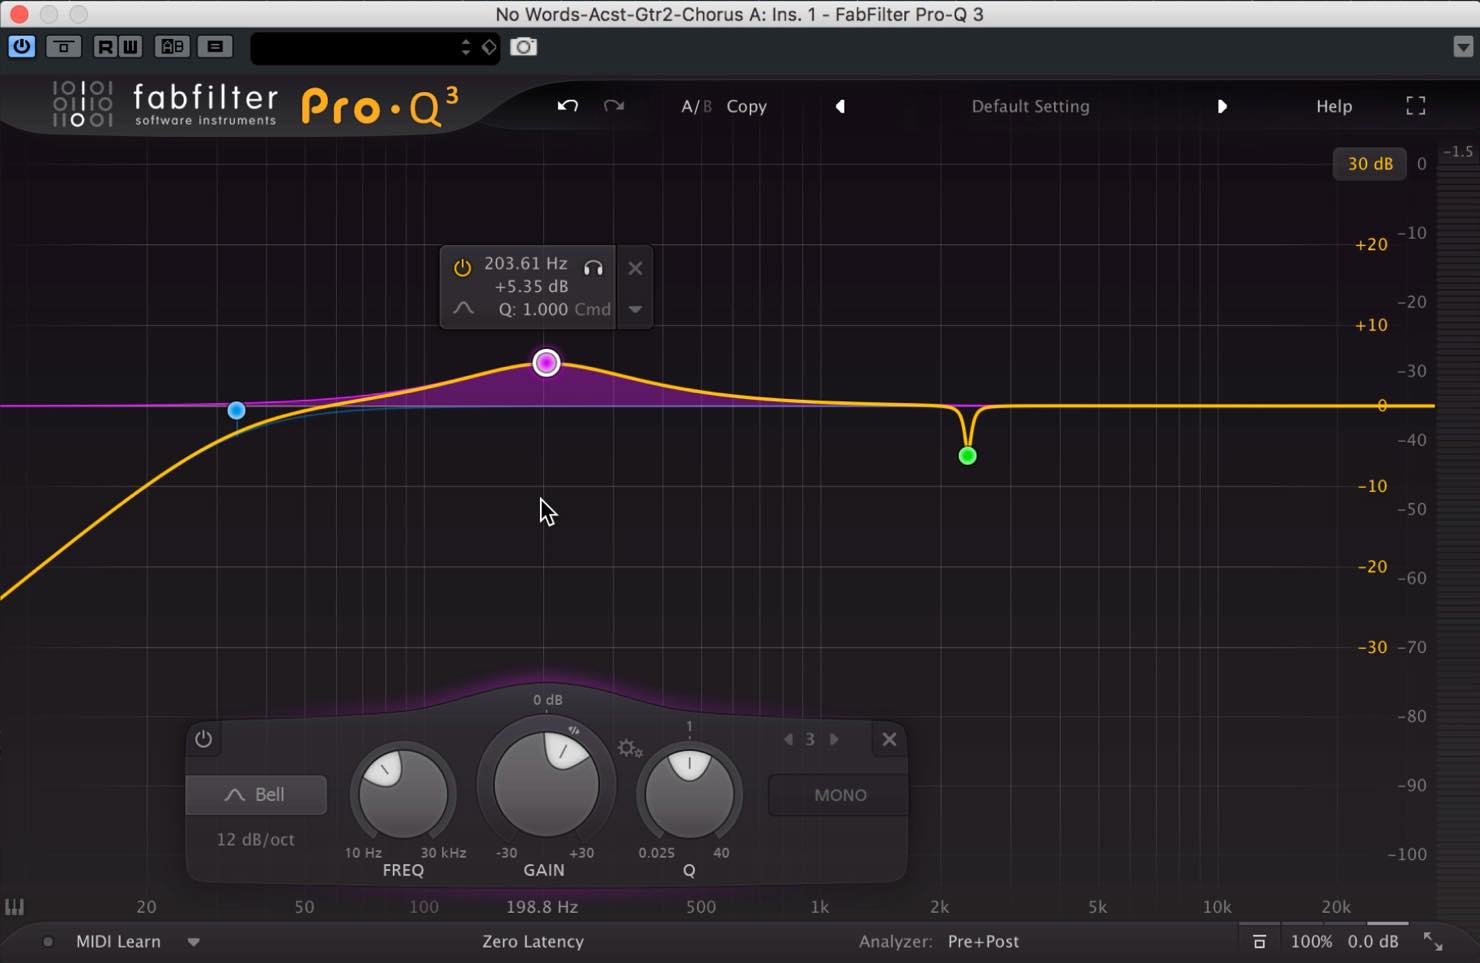Click the 0.0 dB output level value
Screen dimensions: 1480x963
[1373, 941]
